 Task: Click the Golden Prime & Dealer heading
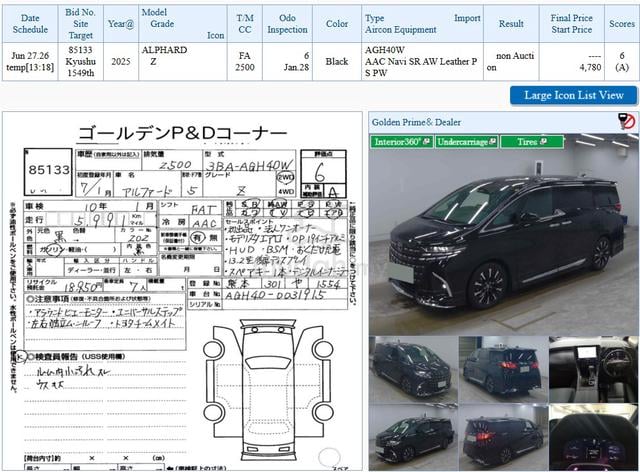point(416,122)
